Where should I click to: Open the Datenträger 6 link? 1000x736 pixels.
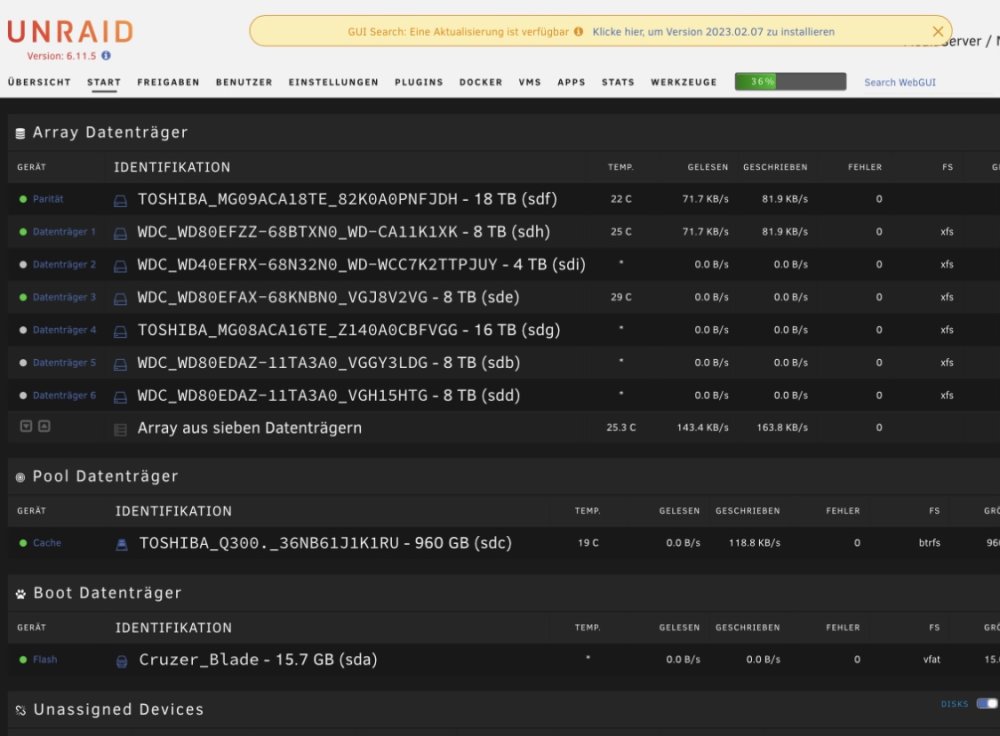click(64, 395)
